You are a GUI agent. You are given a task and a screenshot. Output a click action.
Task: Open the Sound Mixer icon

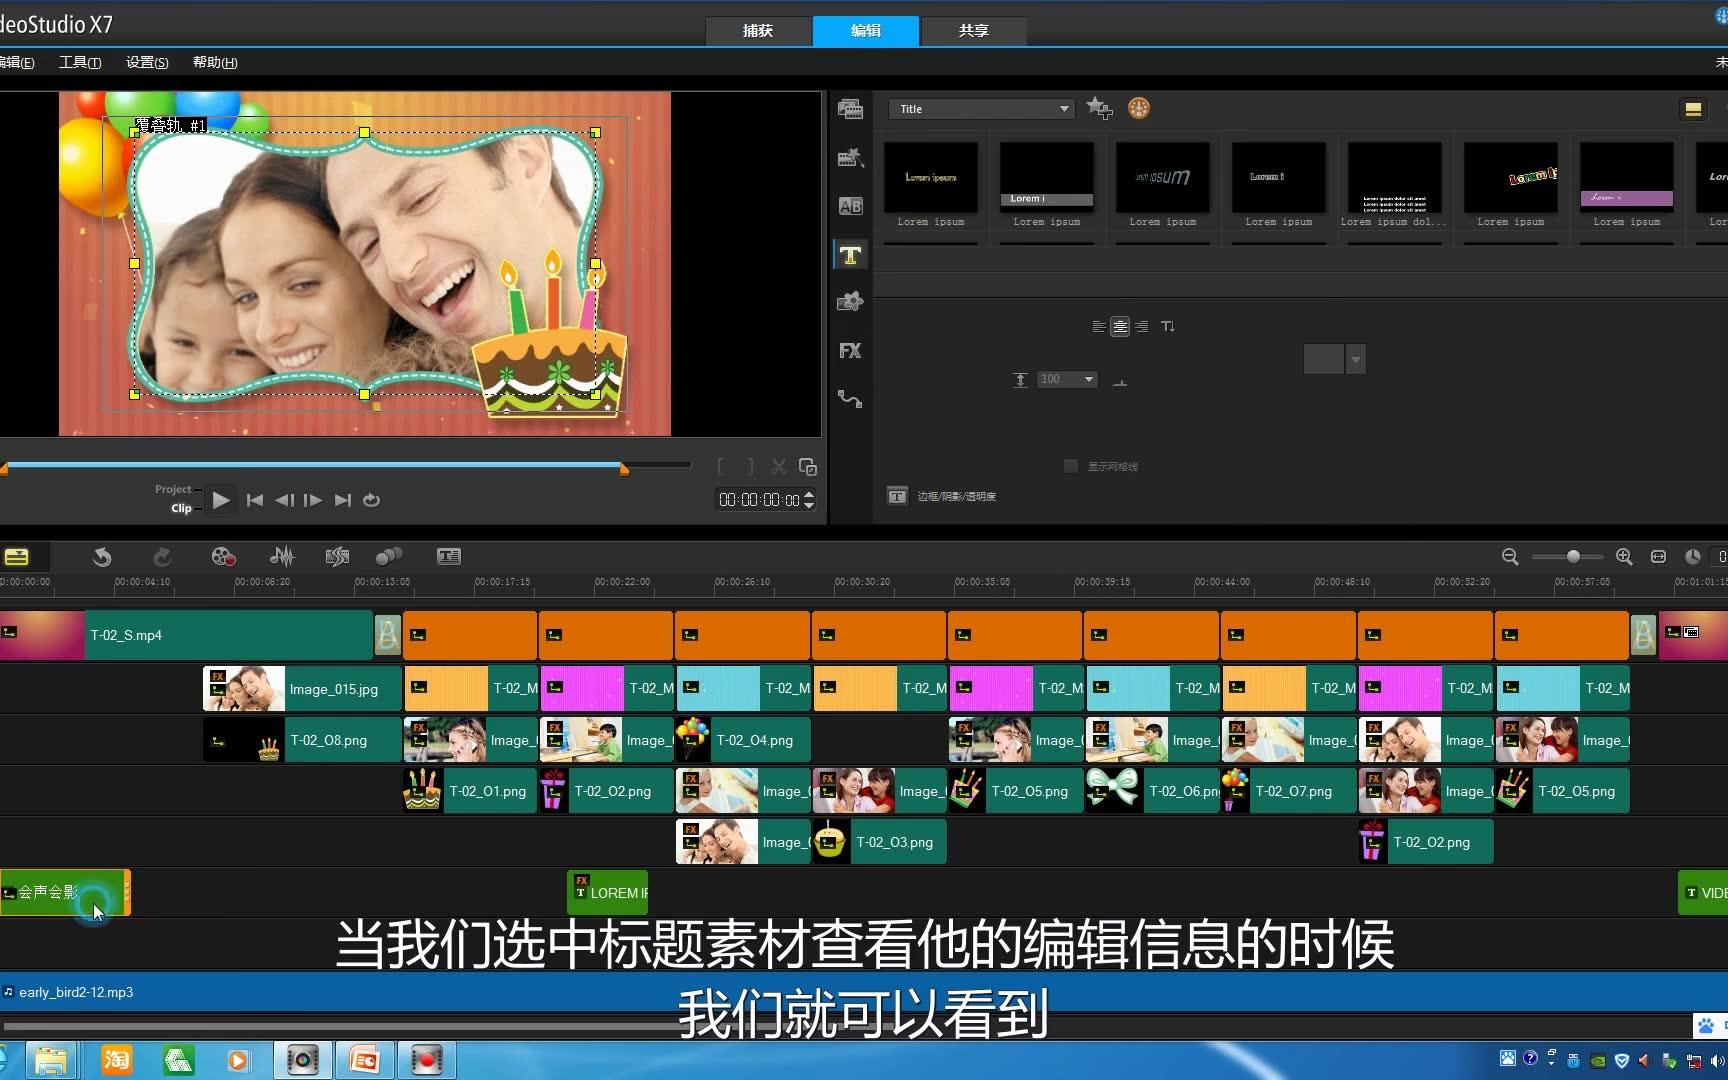coord(283,557)
